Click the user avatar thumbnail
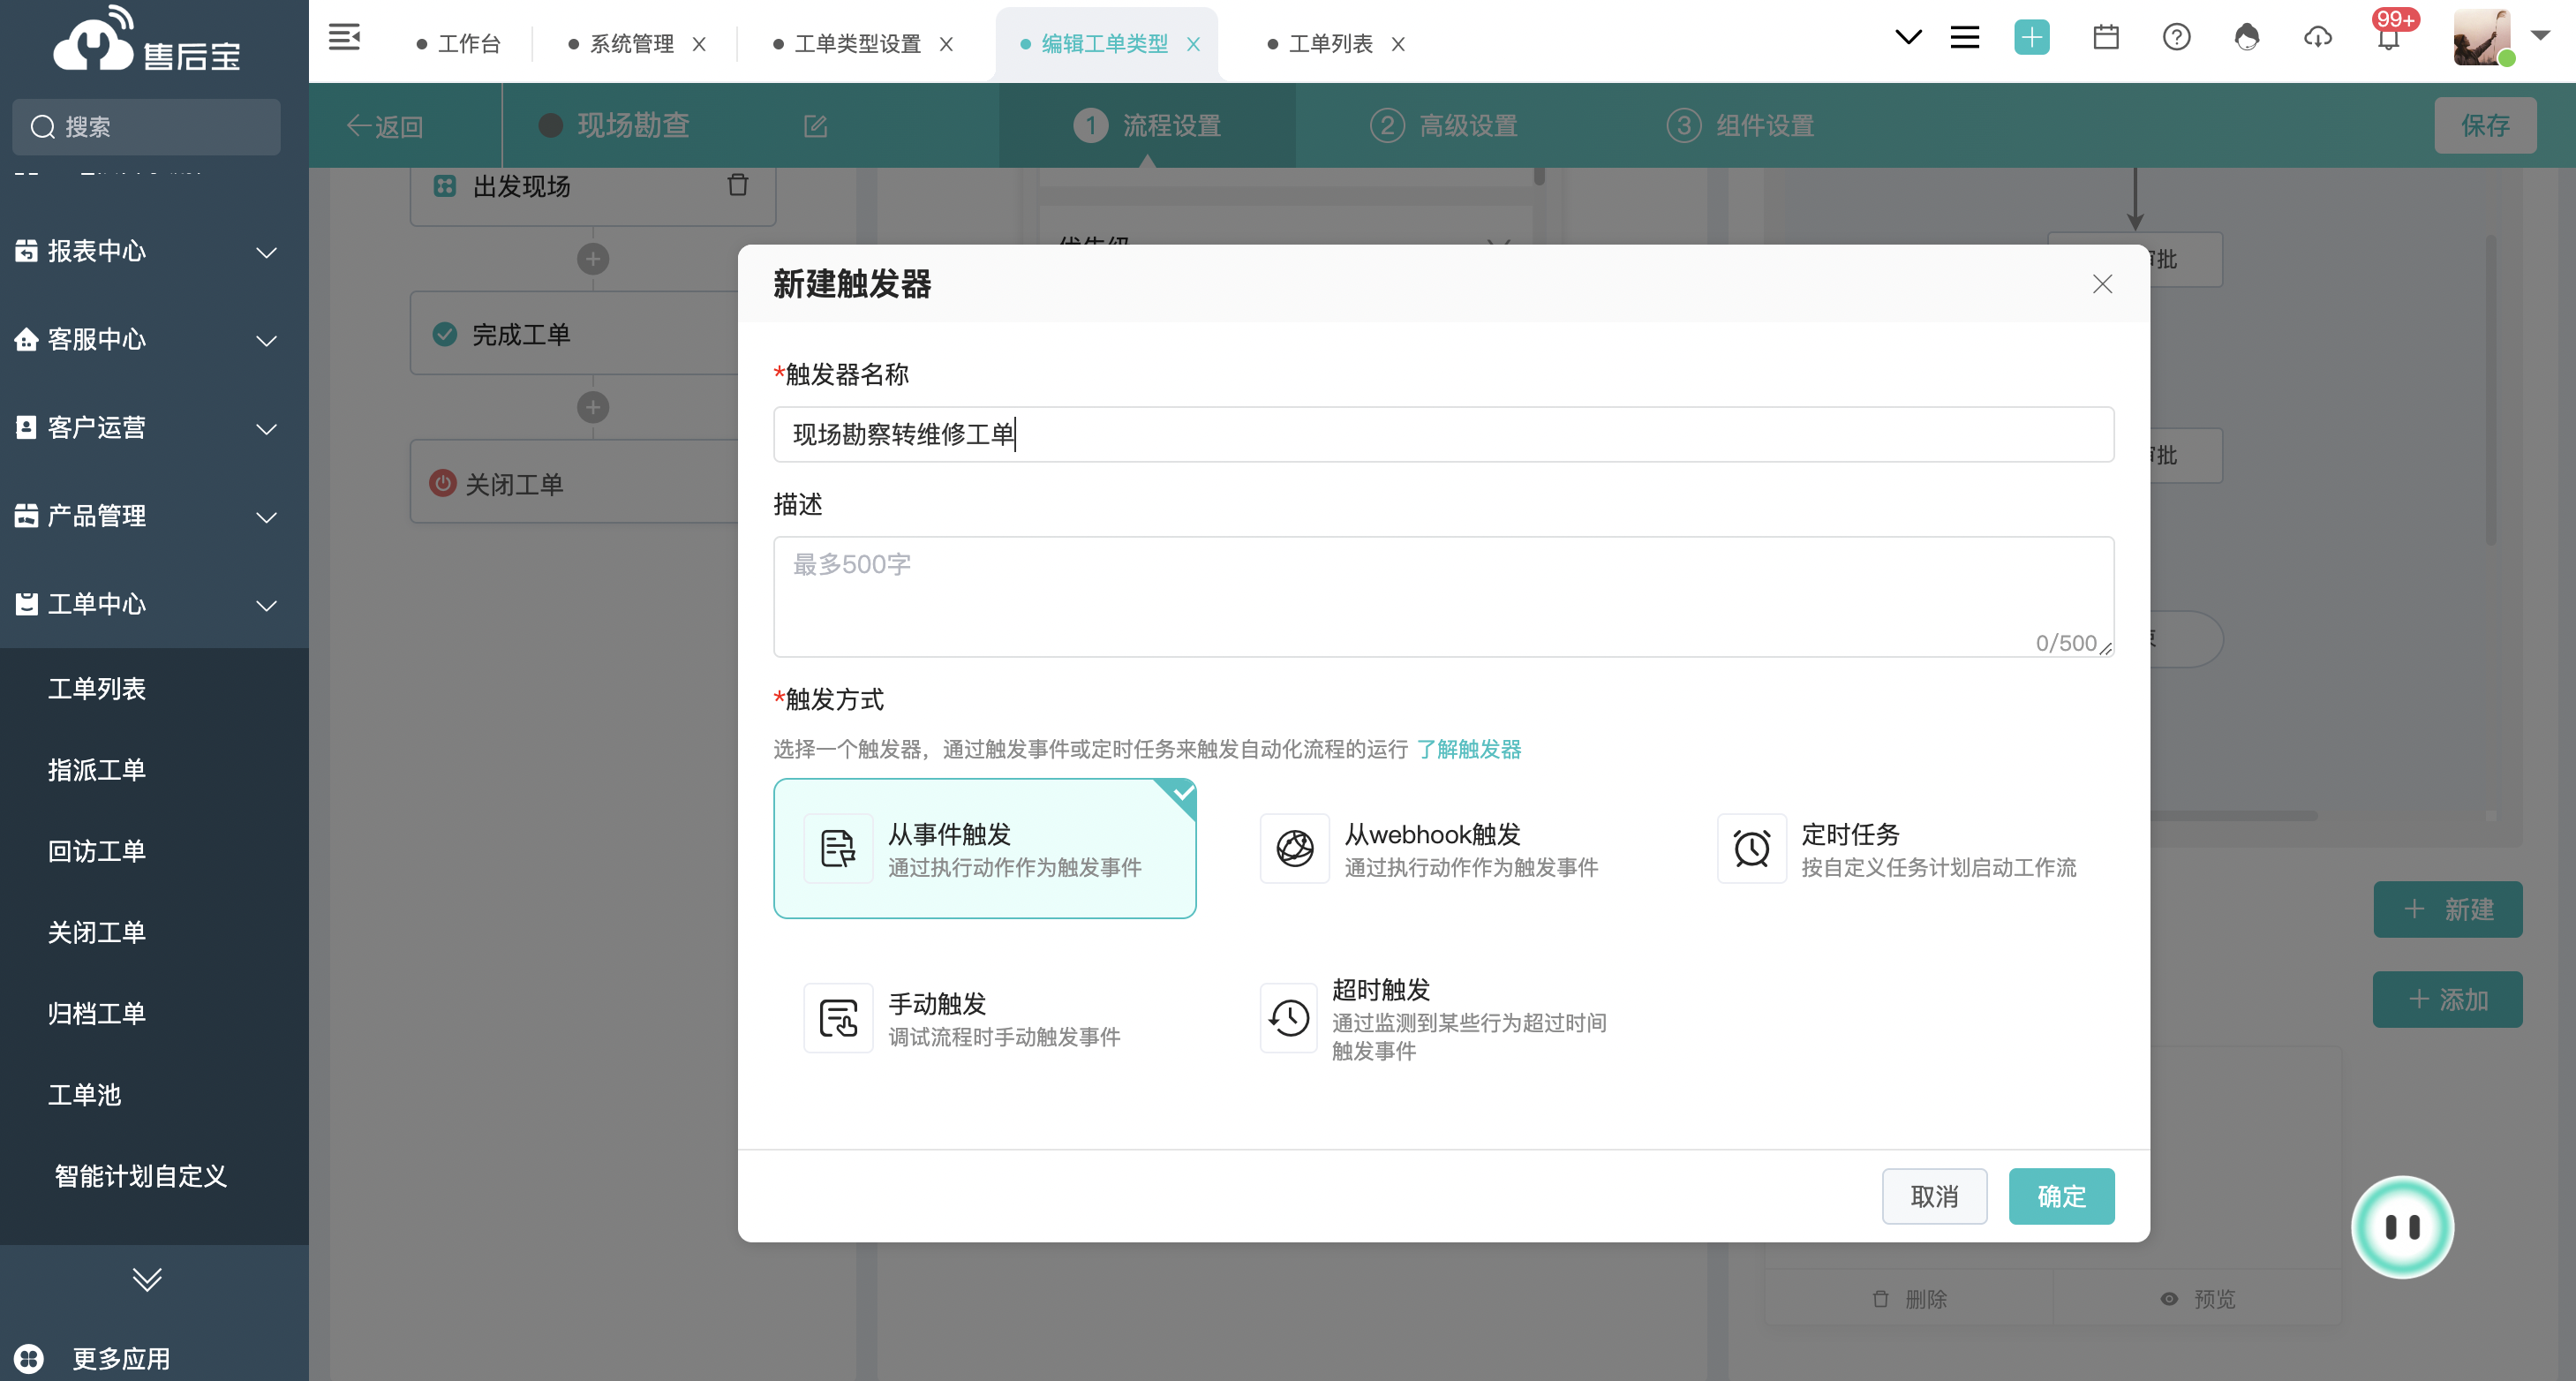Screen dimensions: 2576x1381 [x=2481, y=37]
